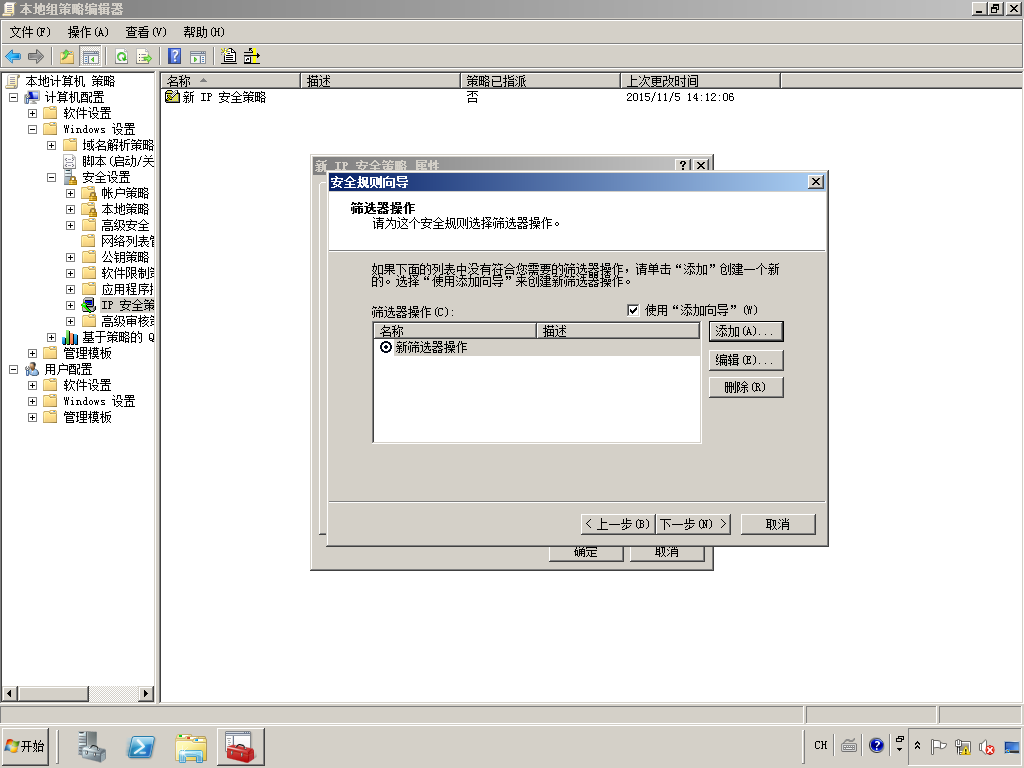Click the left arrow of tree pane scrollbar
The image size is (1024, 768).
pos(10,694)
